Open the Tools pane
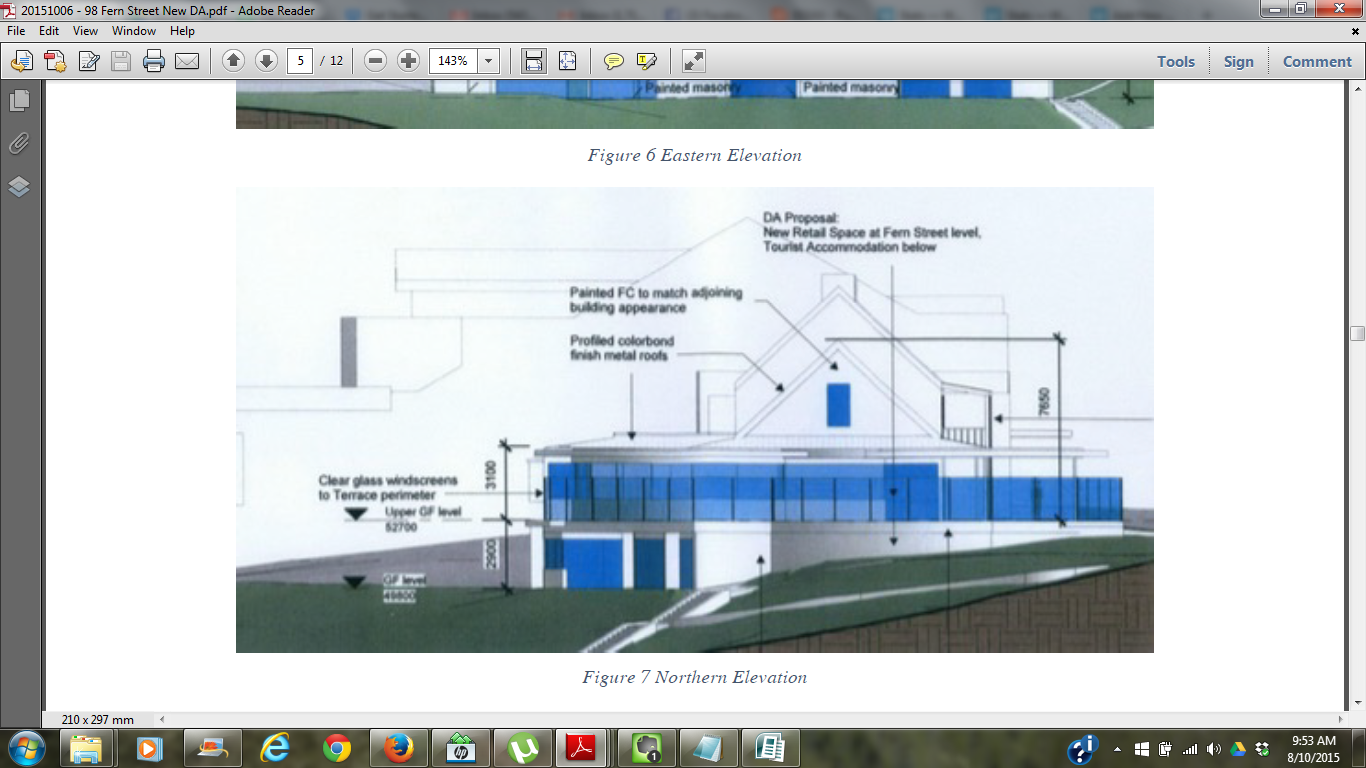Viewport: 1366px width, 768px height. coord(1176,61)
